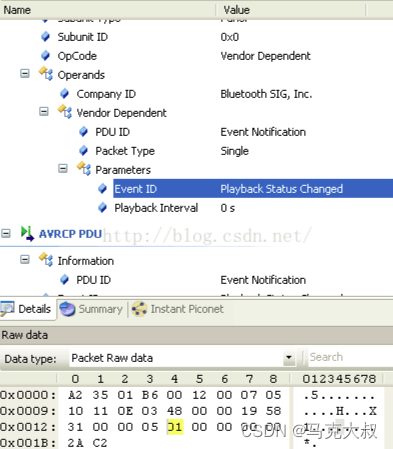This screenshot has width=393, height=449.
Task: Click the Company ID diamond icon
Action: 64,94
